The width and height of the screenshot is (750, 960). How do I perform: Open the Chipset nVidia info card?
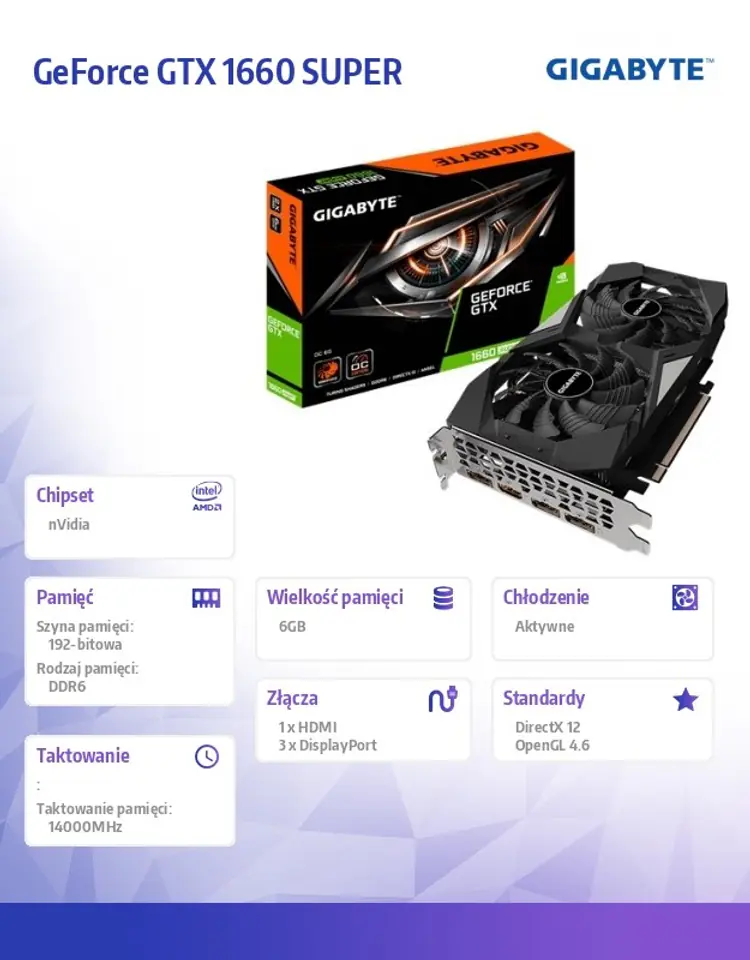coord(129,517)
